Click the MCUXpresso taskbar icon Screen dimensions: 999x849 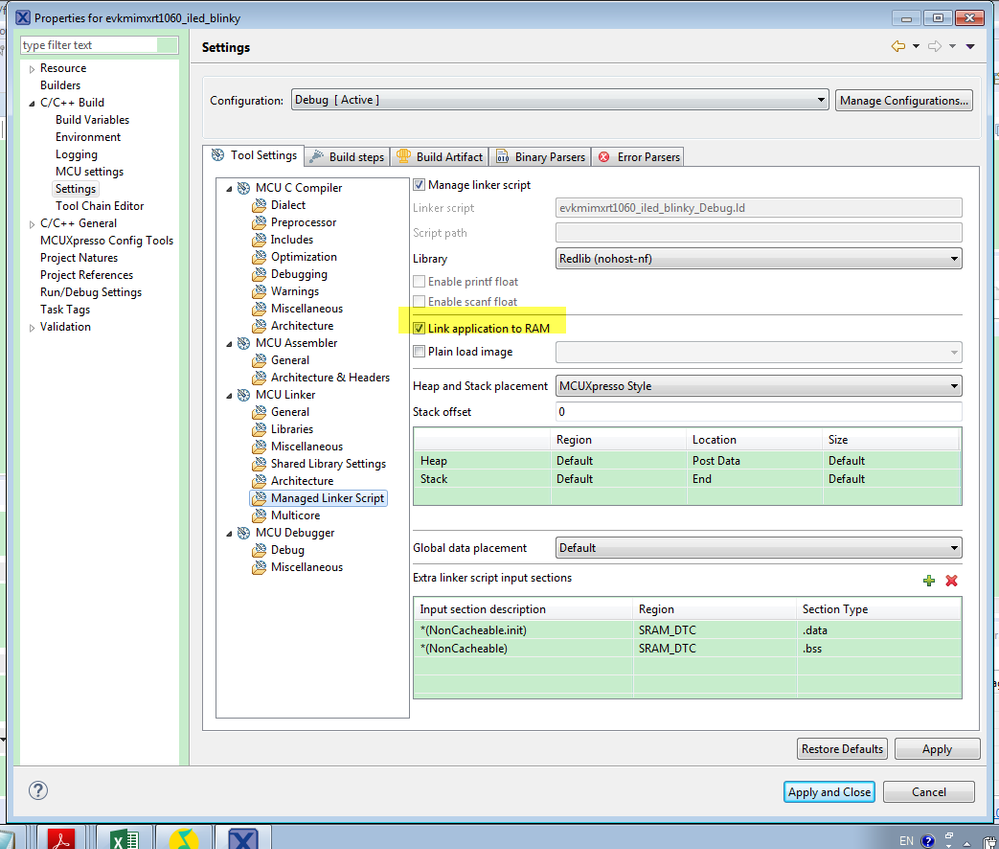point(243,839)
